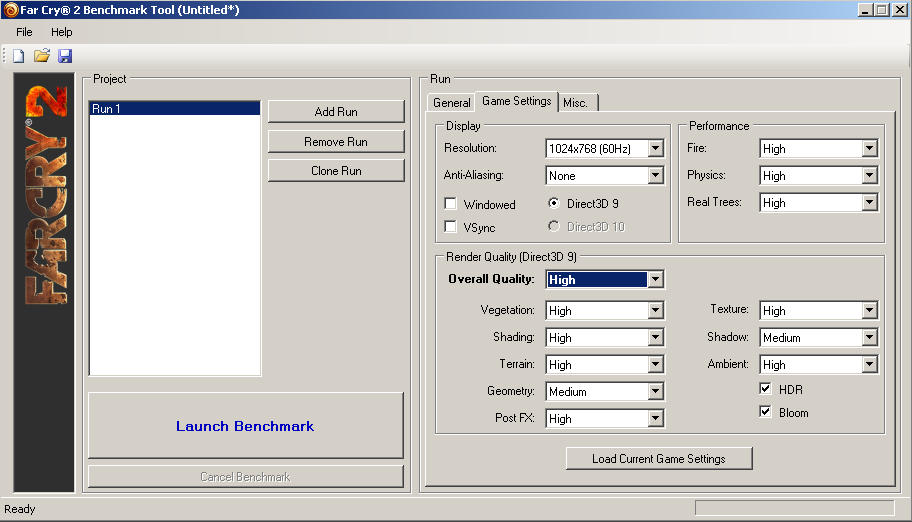Open the Help menu

[62, 32]
